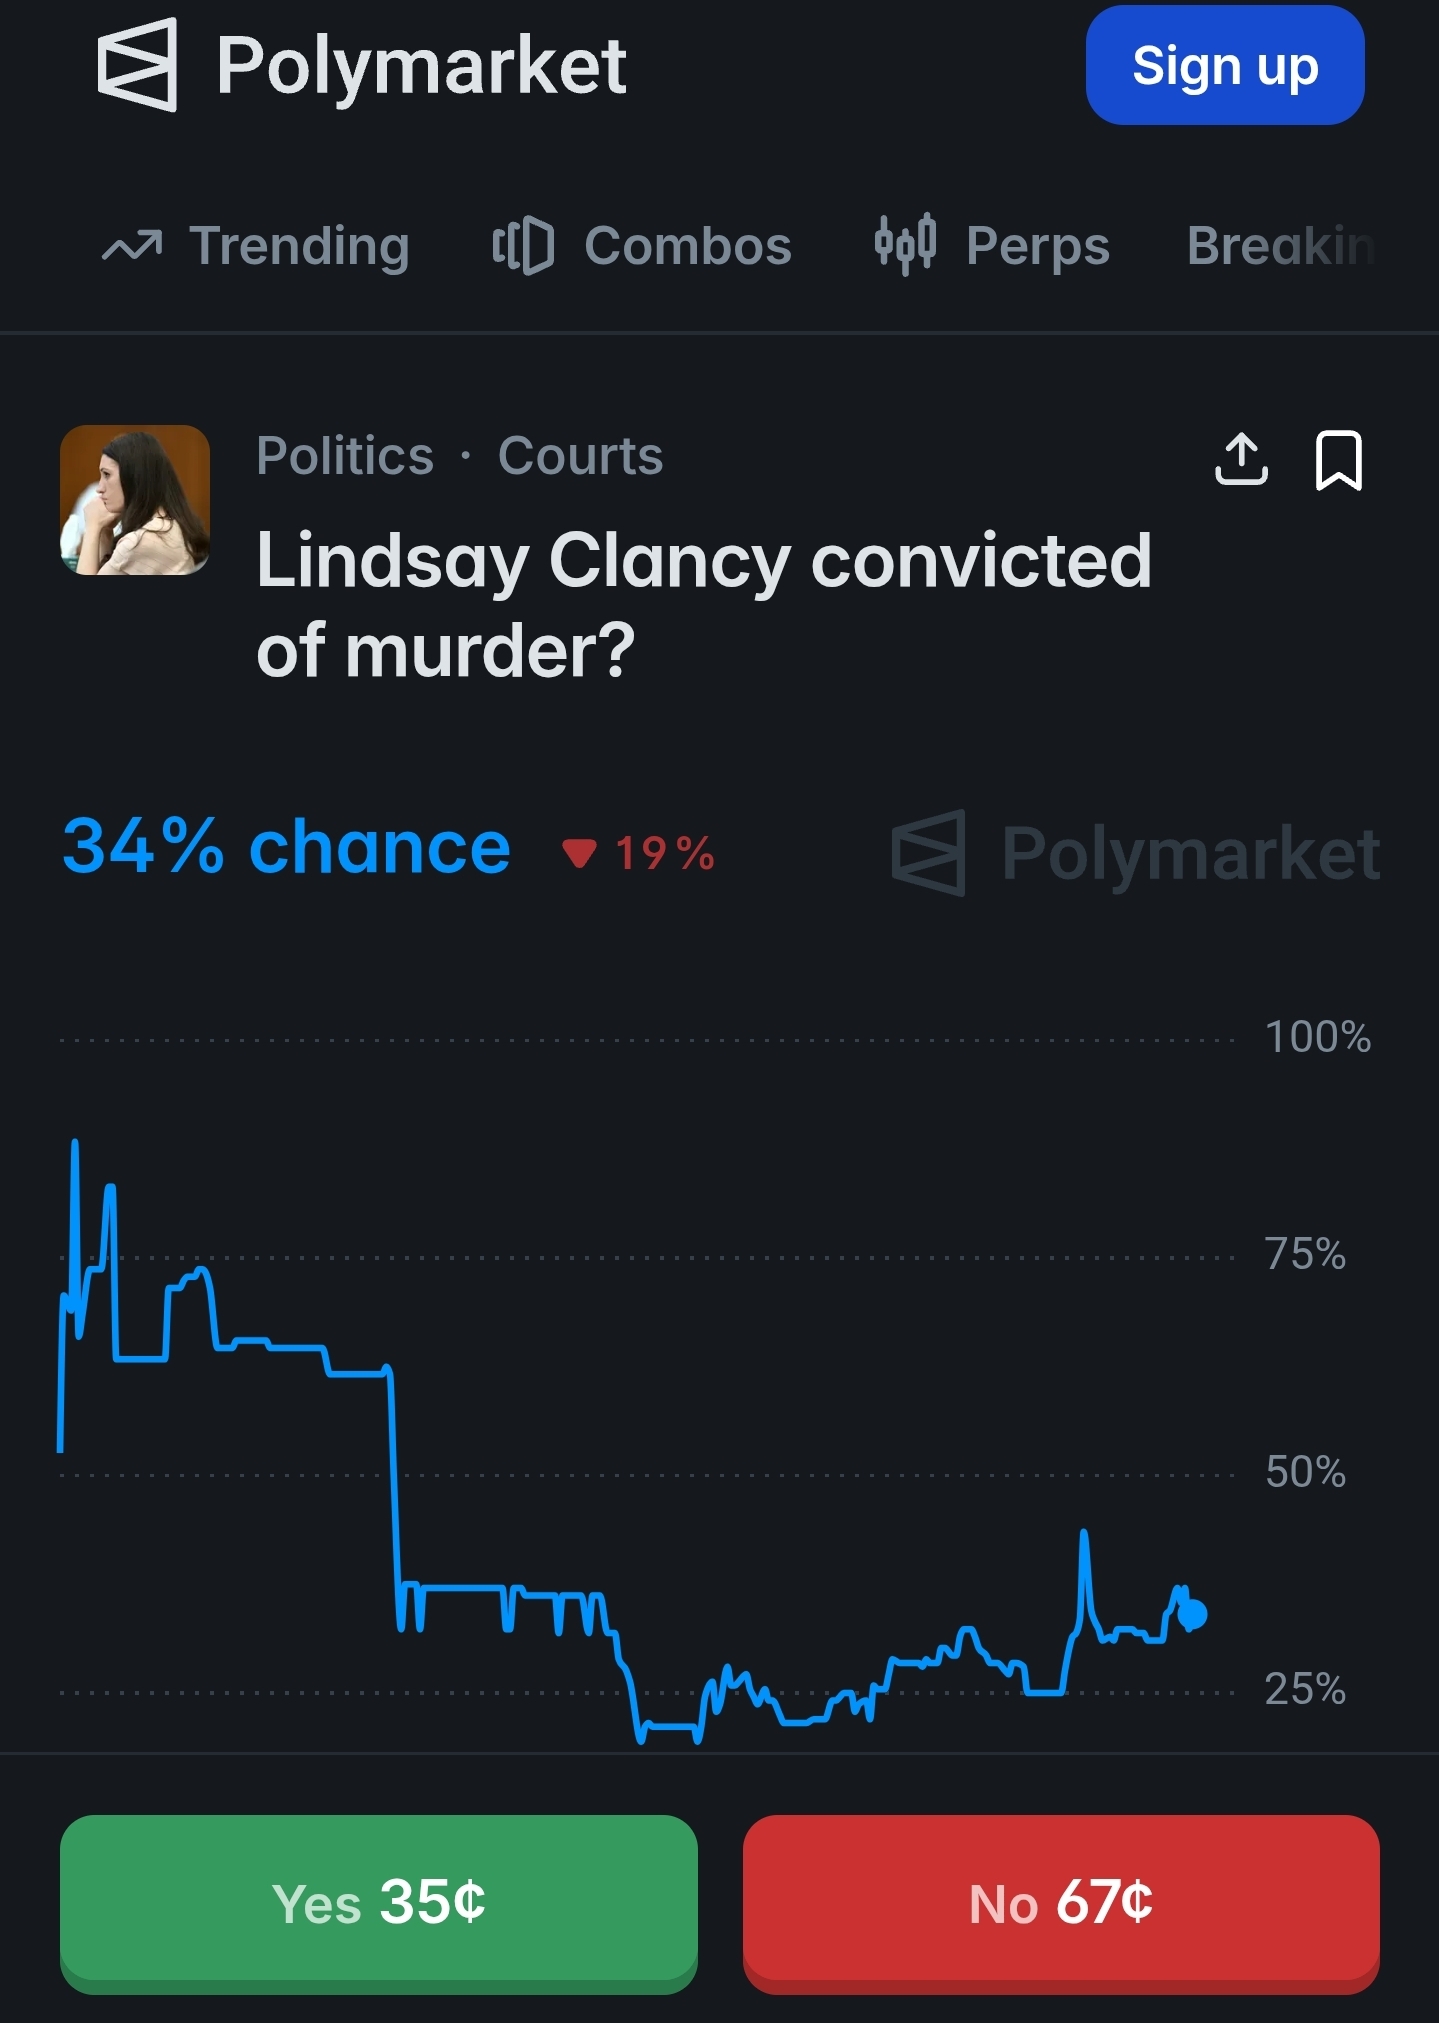This screenshot has height=2023, width=1439.
Task: Click the Polymarket wordmark in header
Action: [421, 67]
